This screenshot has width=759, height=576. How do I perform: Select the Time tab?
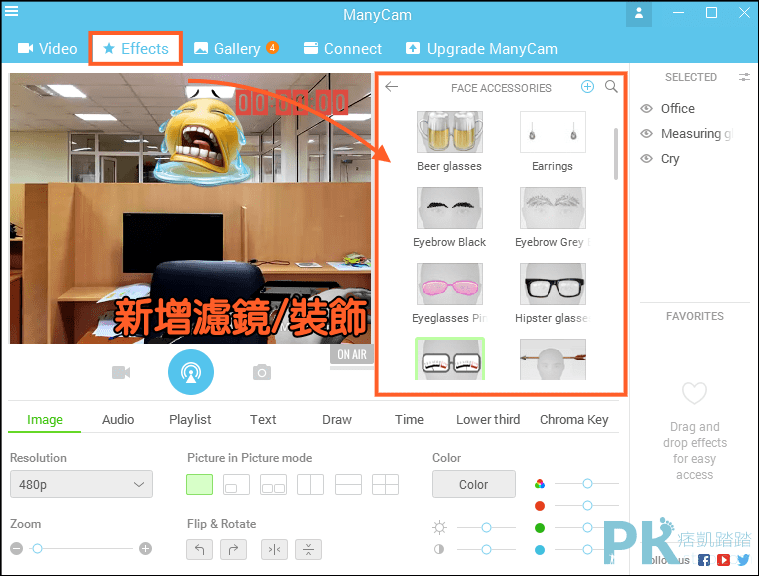[x=409, y=420]
